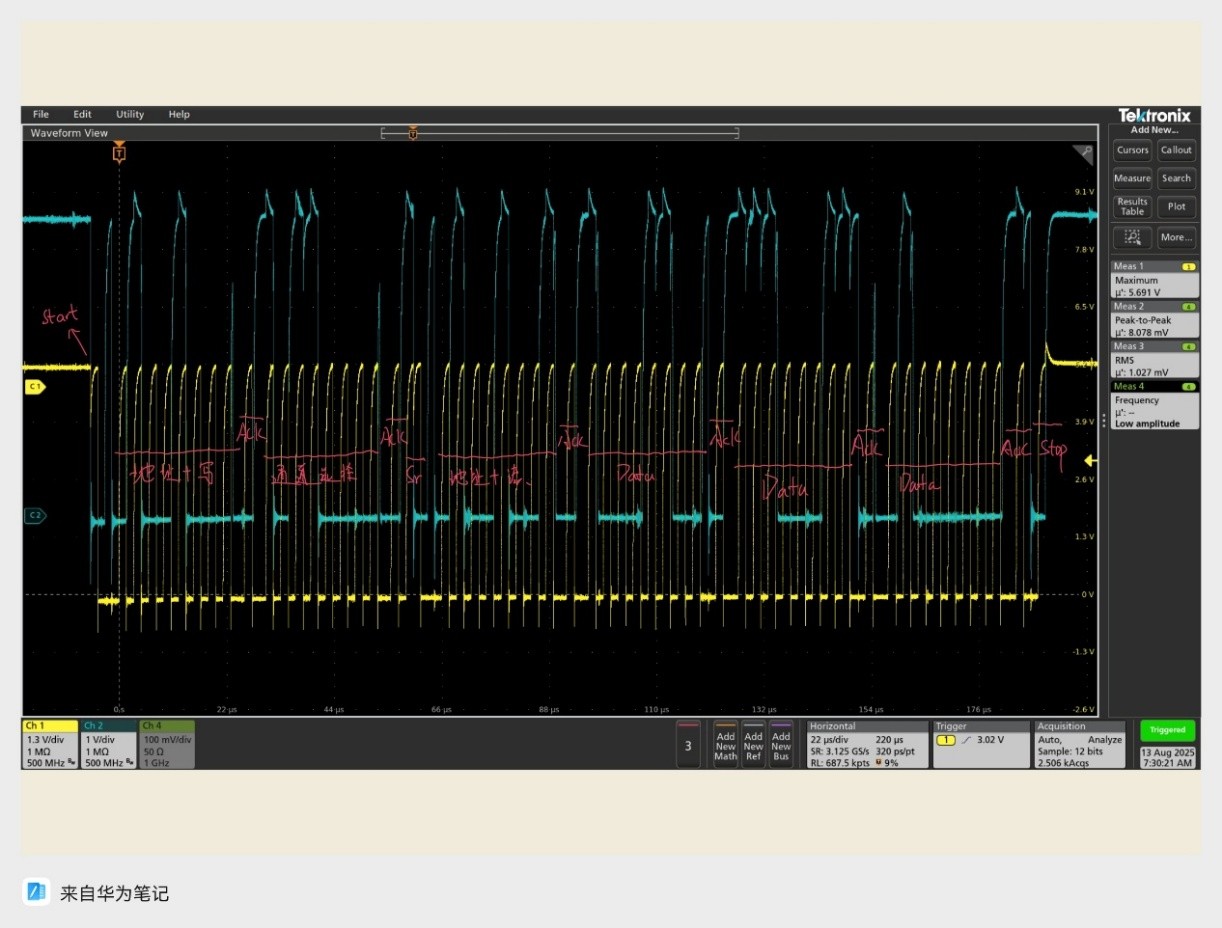Select the orange trigger position marker T
This screenshot has width=1222, height=928.
[x=119, y=153]
